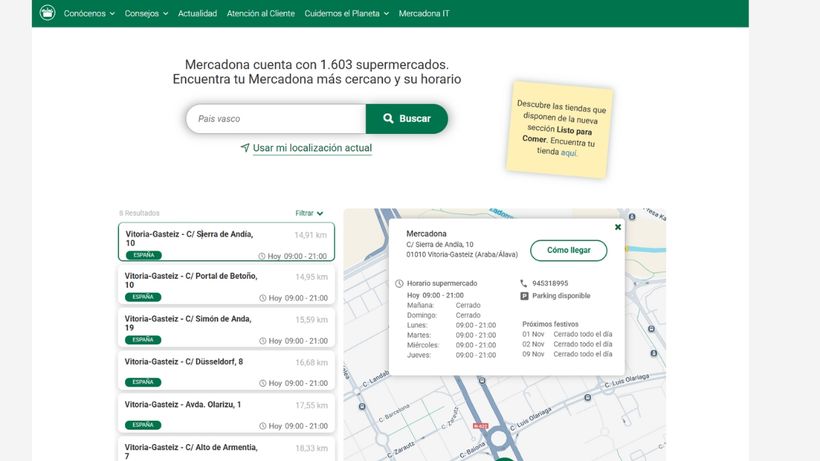Open Atención al Cliente page
The width and height of the screenshot is (820, 461).
(261, 14)
